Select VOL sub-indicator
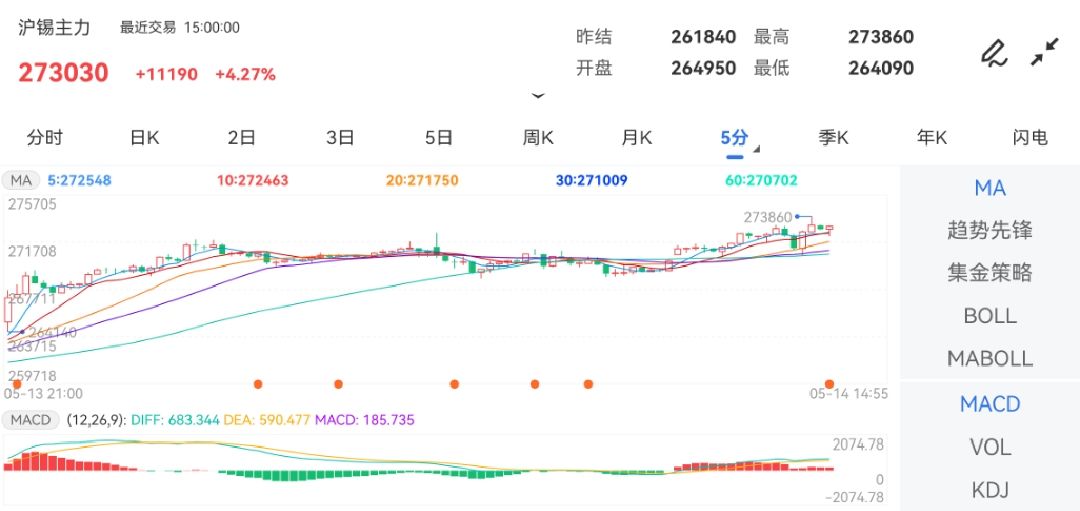This screenshot has height=511, width=1080. tap(990, 448)
